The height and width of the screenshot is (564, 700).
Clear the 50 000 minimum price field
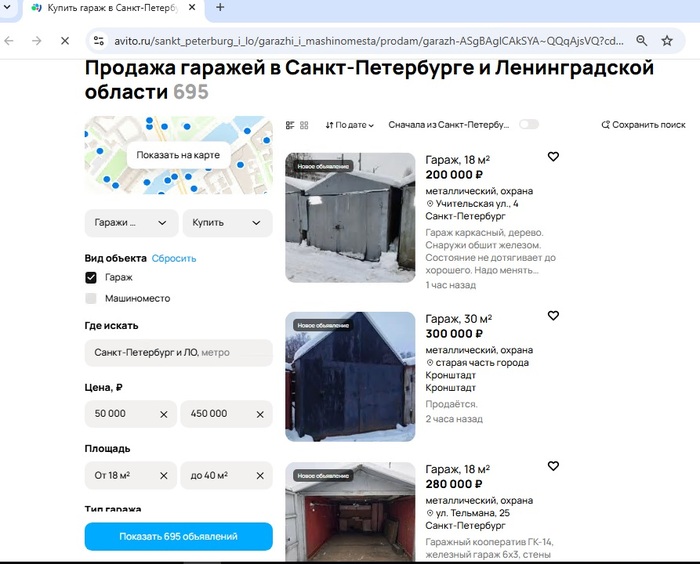click(164, 414)
